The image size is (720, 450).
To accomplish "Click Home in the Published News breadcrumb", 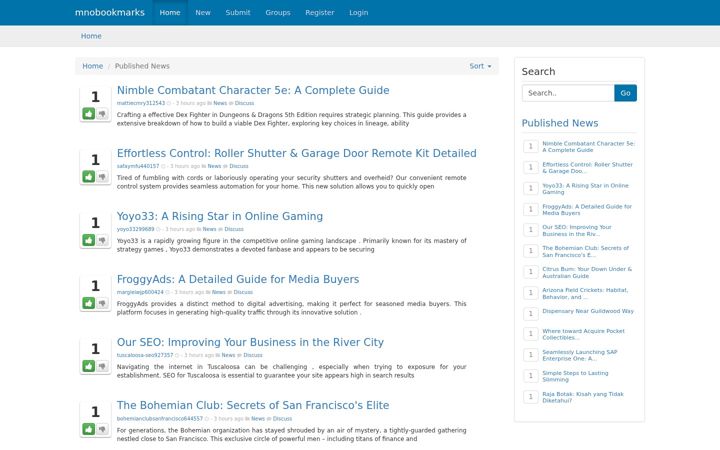I will pyautogui.click(x=93, y=66).
